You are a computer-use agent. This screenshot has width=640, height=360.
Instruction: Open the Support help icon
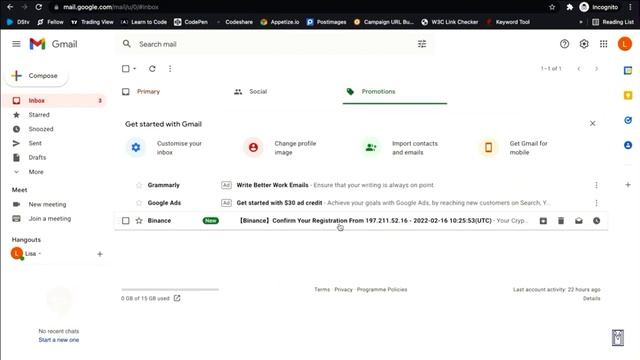564,44
